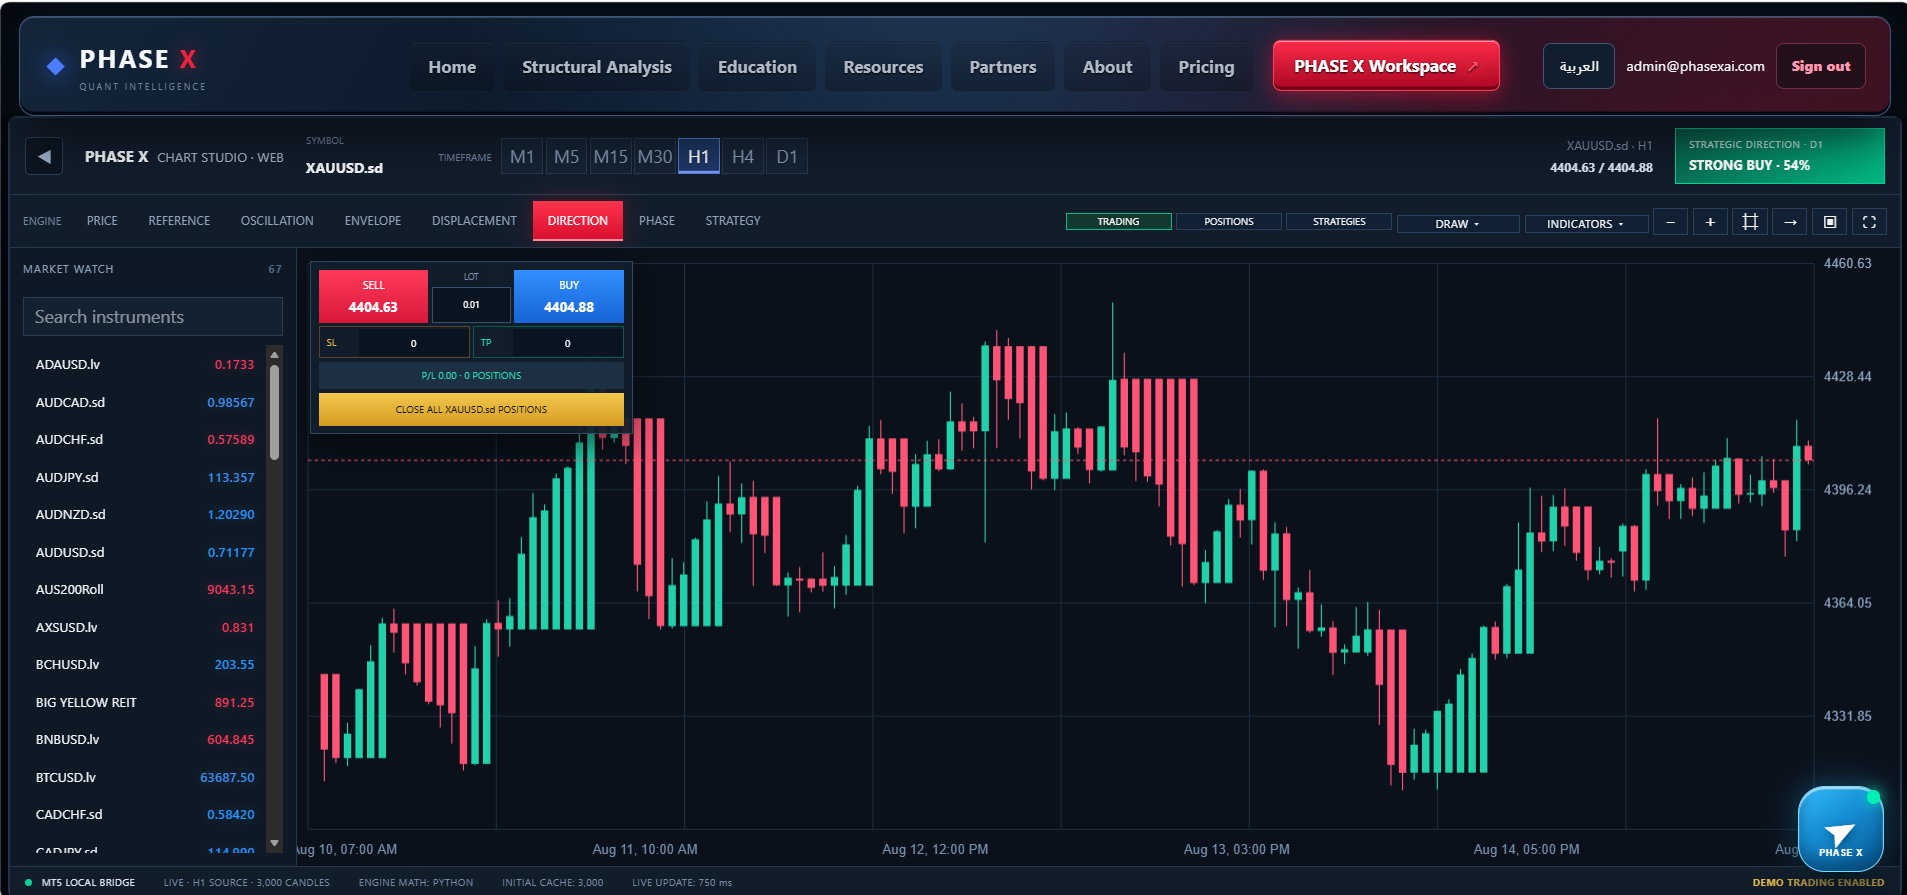Select the M1 timeframe
This screenshot has height=895, width=1907.
[522, 157]
